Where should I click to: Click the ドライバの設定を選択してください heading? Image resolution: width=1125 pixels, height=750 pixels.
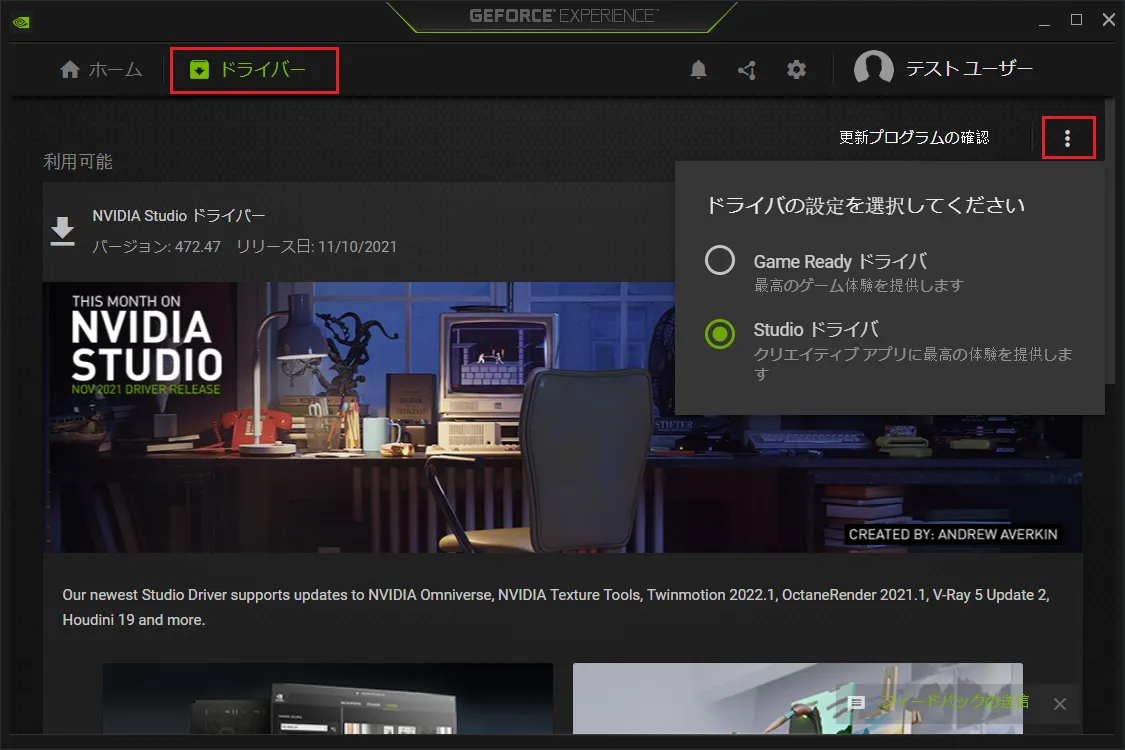tap(865, 205)
